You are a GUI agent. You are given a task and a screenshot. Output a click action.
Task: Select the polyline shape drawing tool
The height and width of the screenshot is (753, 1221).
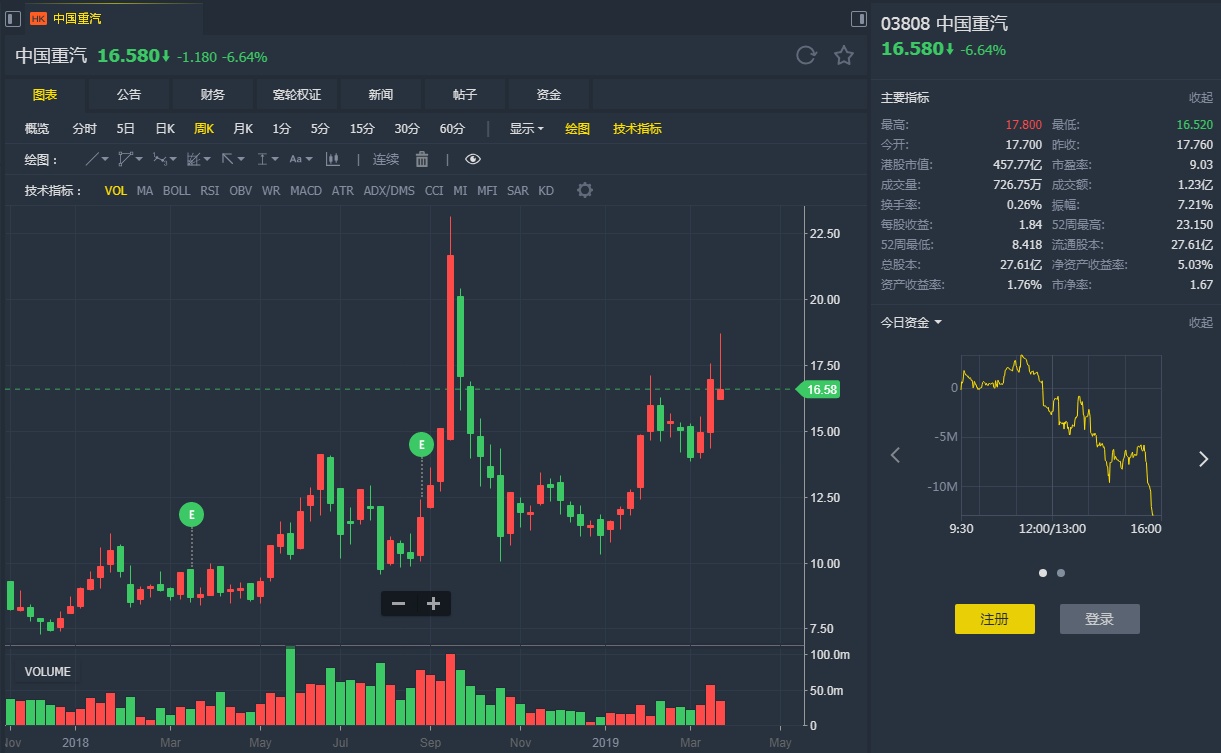point(126,159)
